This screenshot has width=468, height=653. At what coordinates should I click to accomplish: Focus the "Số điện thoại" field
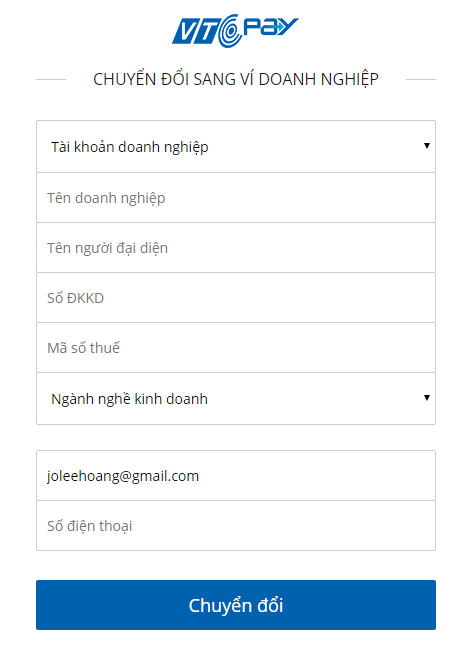coord(236,526)
